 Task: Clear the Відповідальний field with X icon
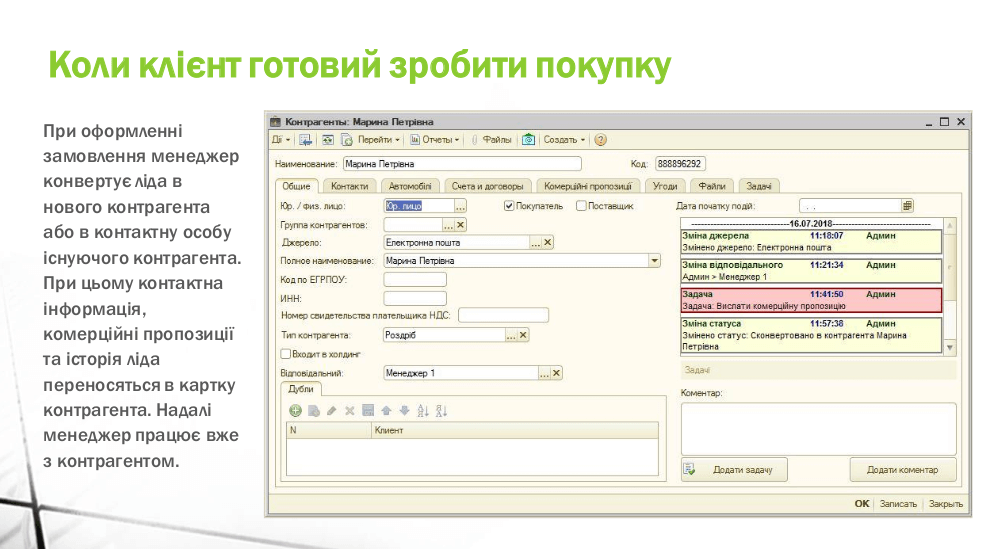point(557,373)
